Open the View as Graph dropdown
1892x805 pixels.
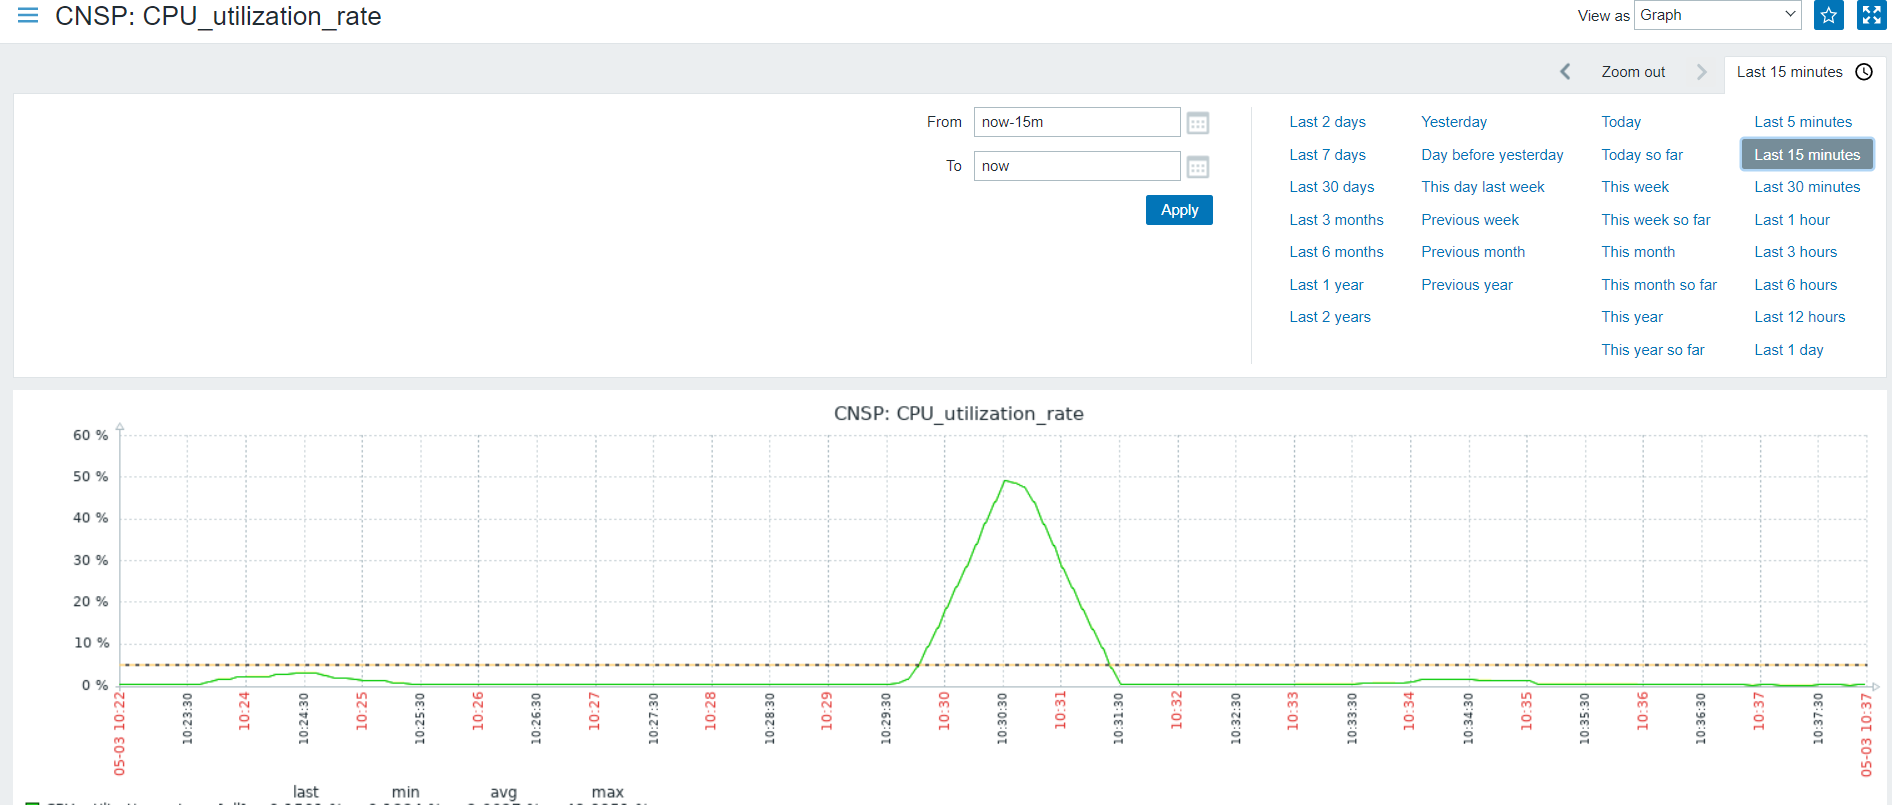coord(1717,15)
